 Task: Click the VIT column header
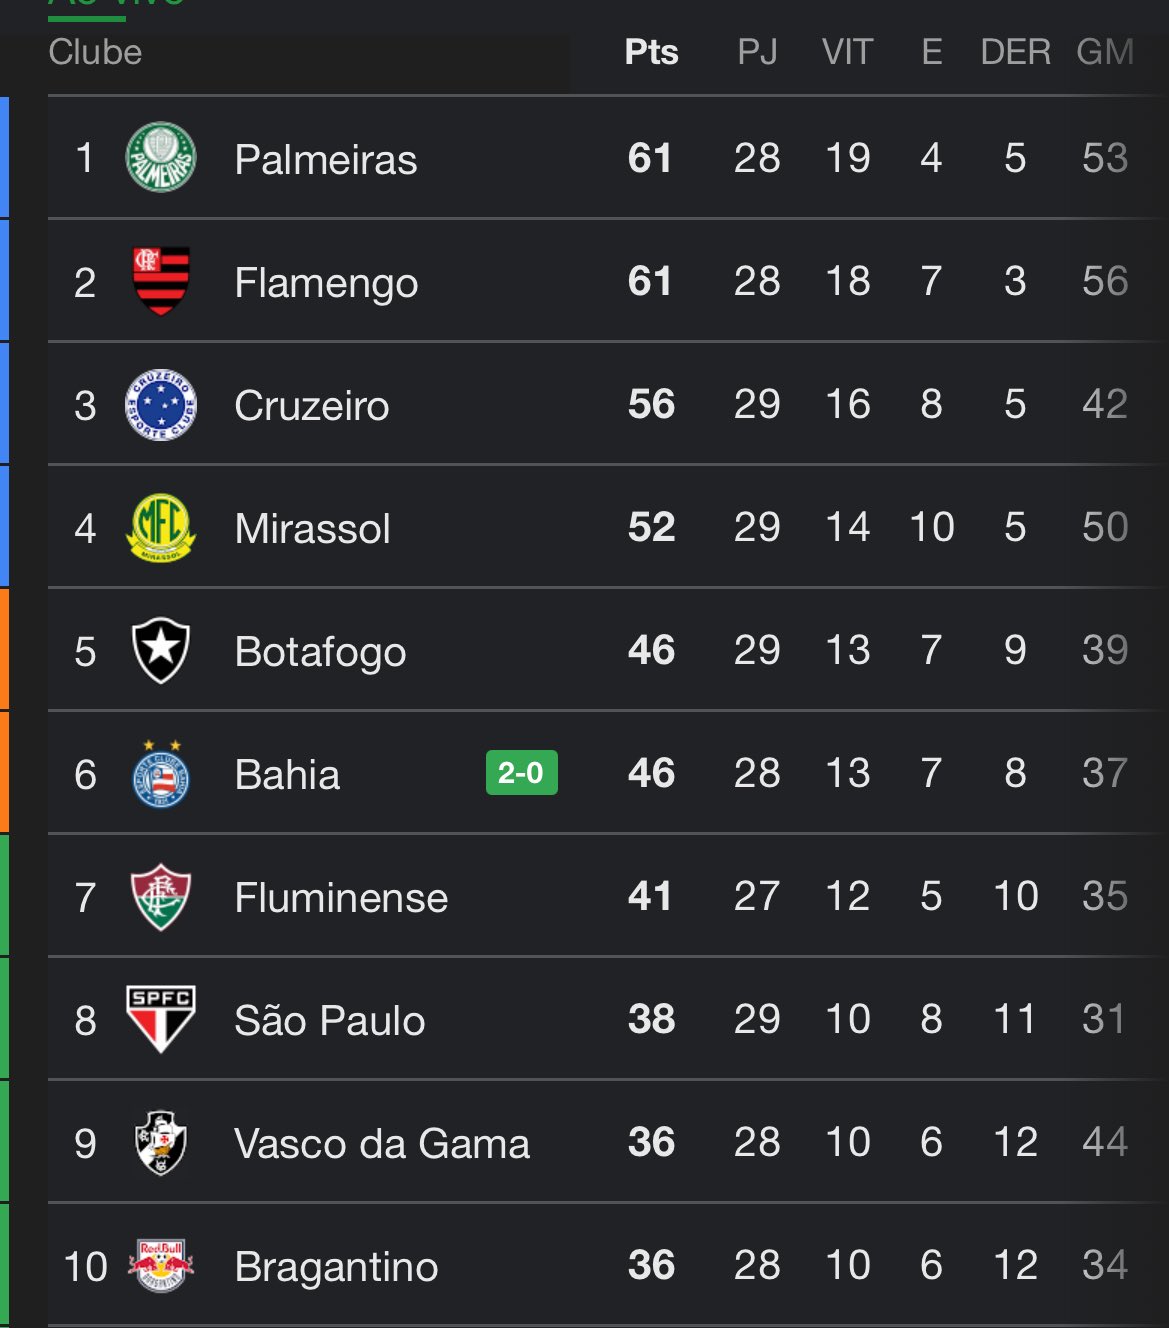tap(847, 52)
